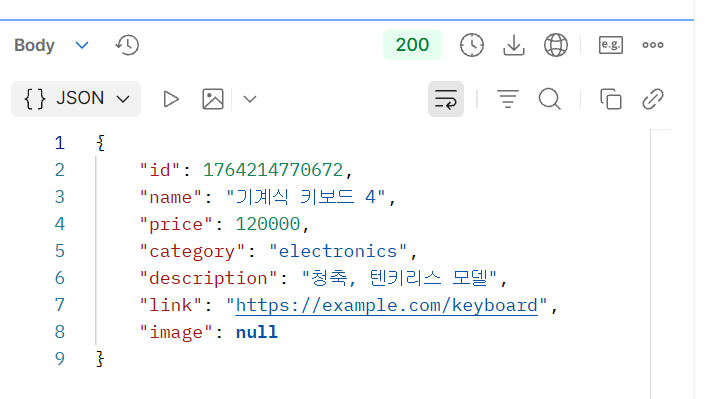Click the "description" key on line 6
Viewport: 714px width, 399px height.
coord(208,278)
